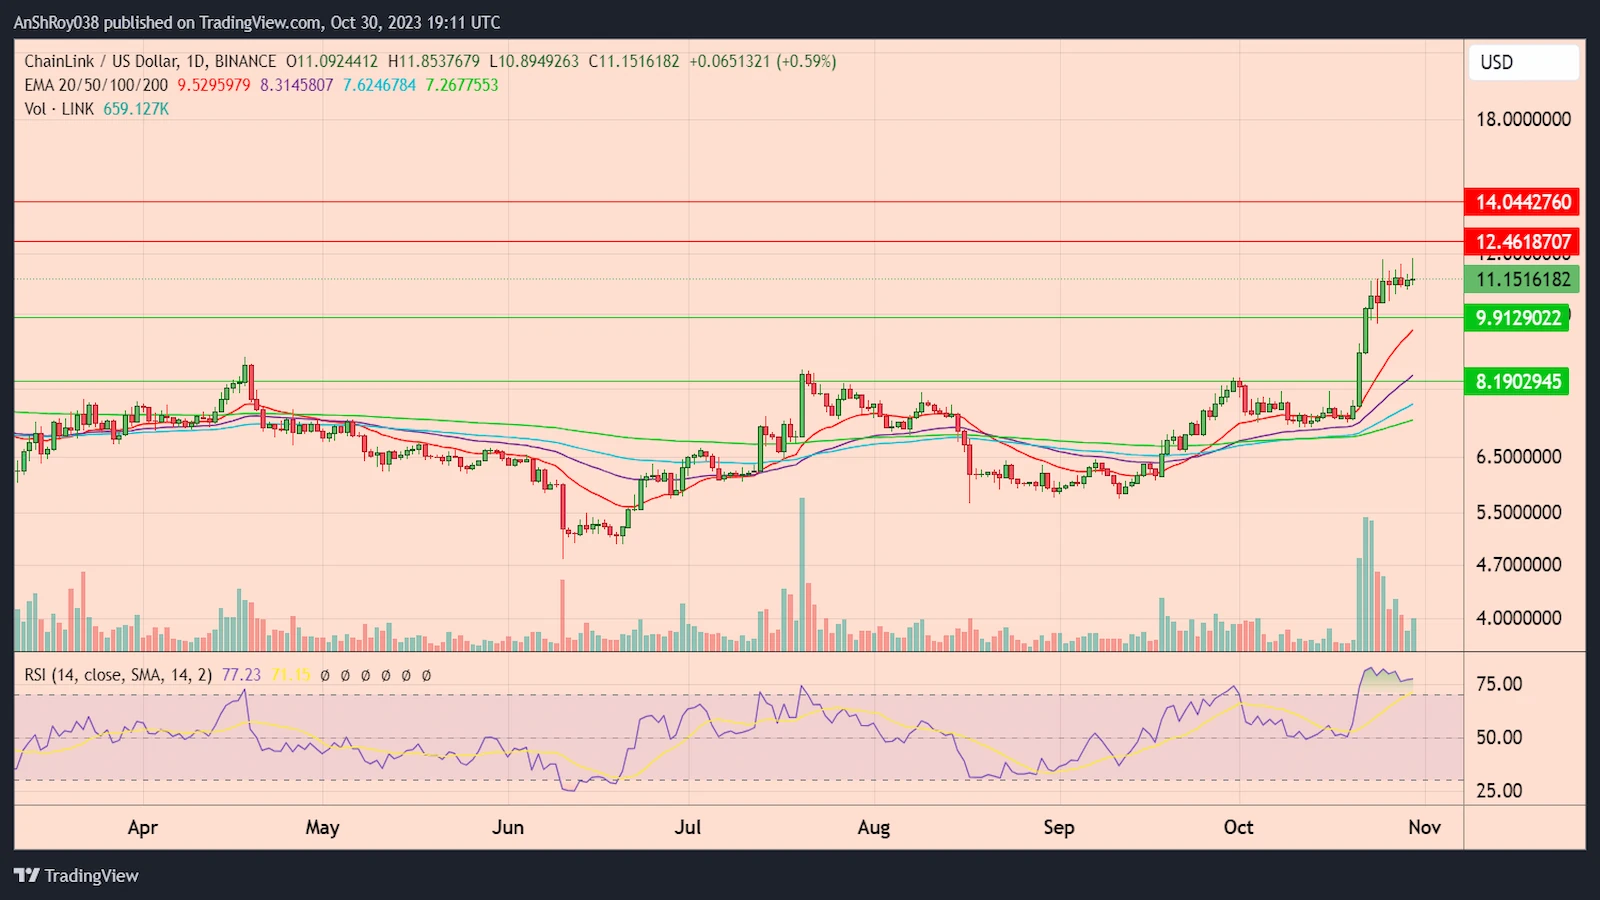
Task: Select the purple EMA 50 value 8.3145807
Action: pos(295,85)
